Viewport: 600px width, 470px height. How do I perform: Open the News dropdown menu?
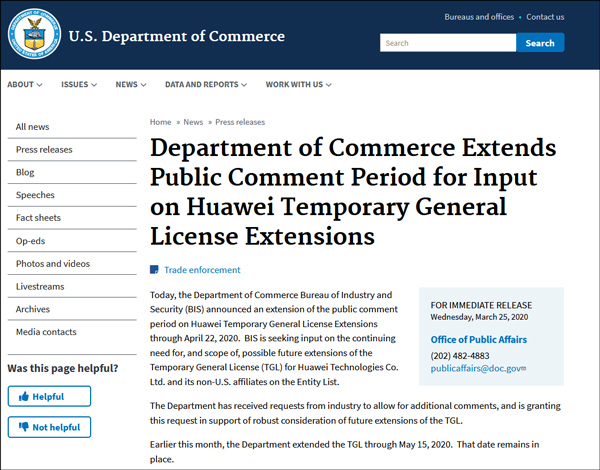[x=131, y=85]
